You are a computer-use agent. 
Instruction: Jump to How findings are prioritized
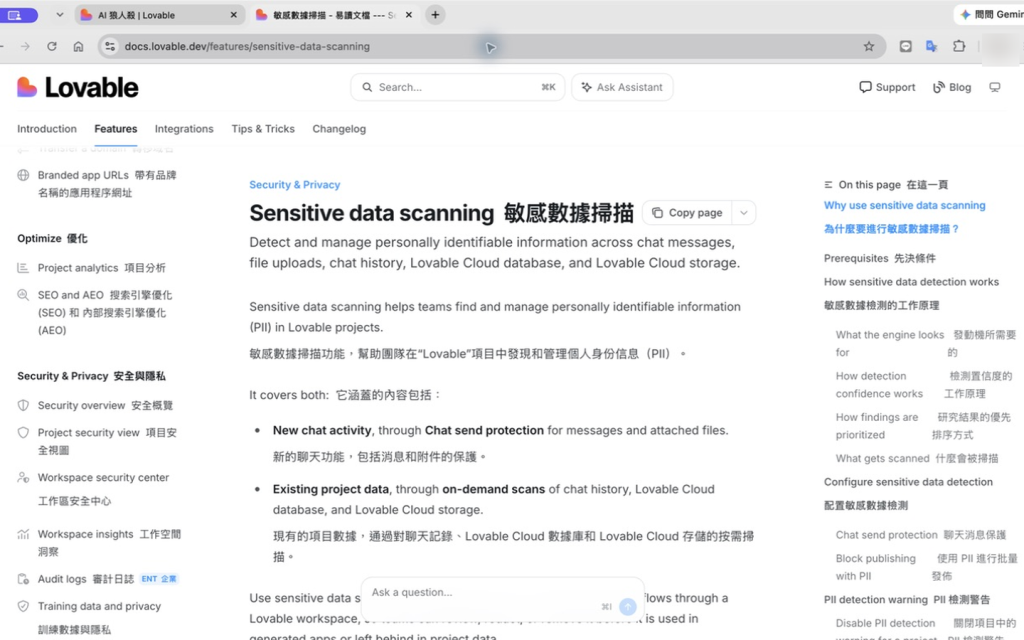(x=923, y=426)
